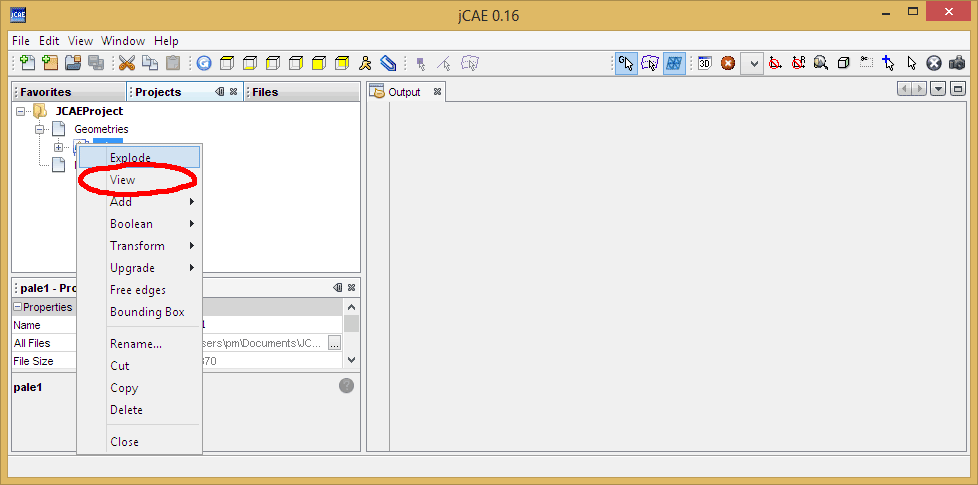The height and width of the screenshot is (485, 978).
Task: Toggle the blue mesh grid selection button
Action: (x=675, y=63)
